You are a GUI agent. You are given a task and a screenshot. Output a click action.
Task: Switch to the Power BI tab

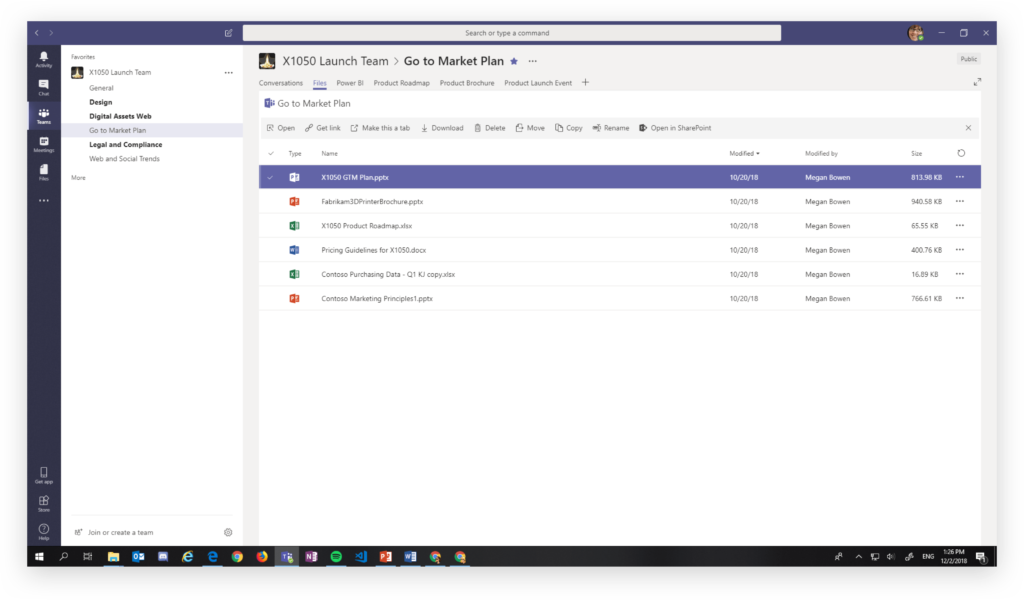click(350, 83)
